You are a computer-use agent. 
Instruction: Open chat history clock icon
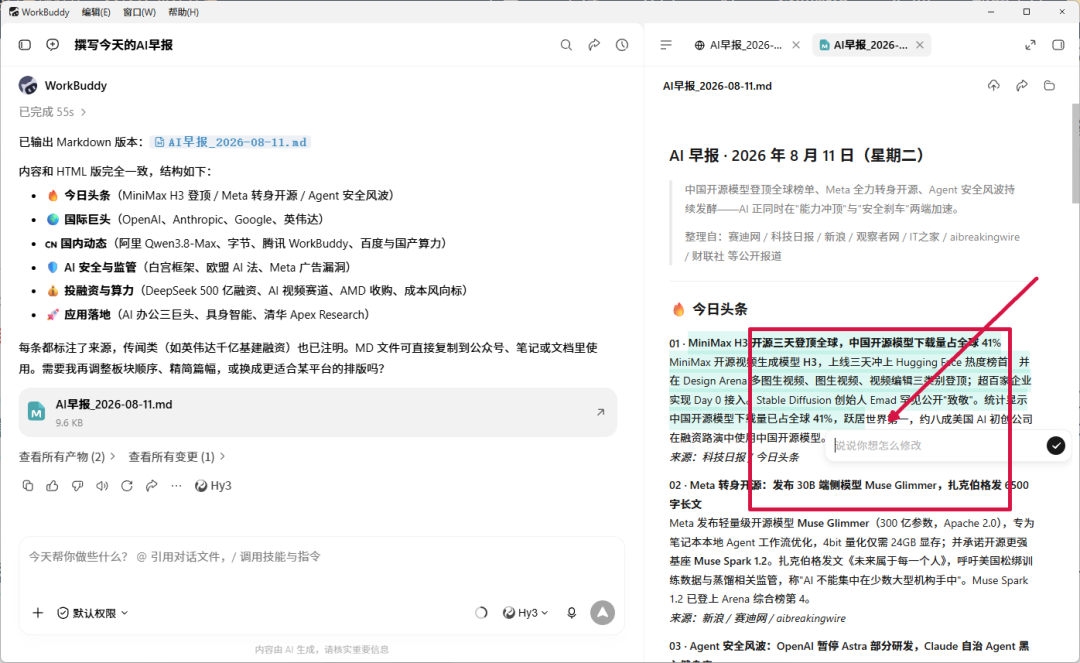pyautogui.click(x=622, y=45)
